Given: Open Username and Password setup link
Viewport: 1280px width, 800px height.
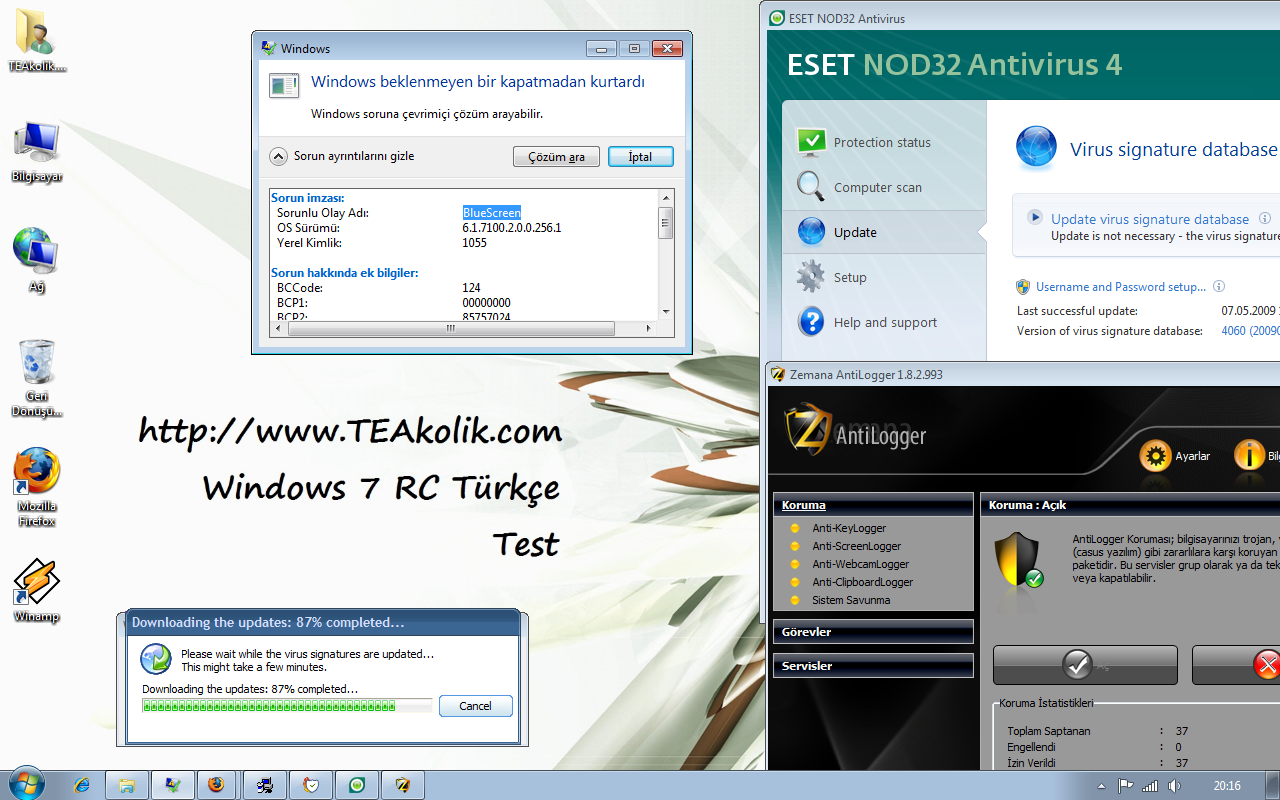Looking at the screenshot, I should pos(1121,287).
